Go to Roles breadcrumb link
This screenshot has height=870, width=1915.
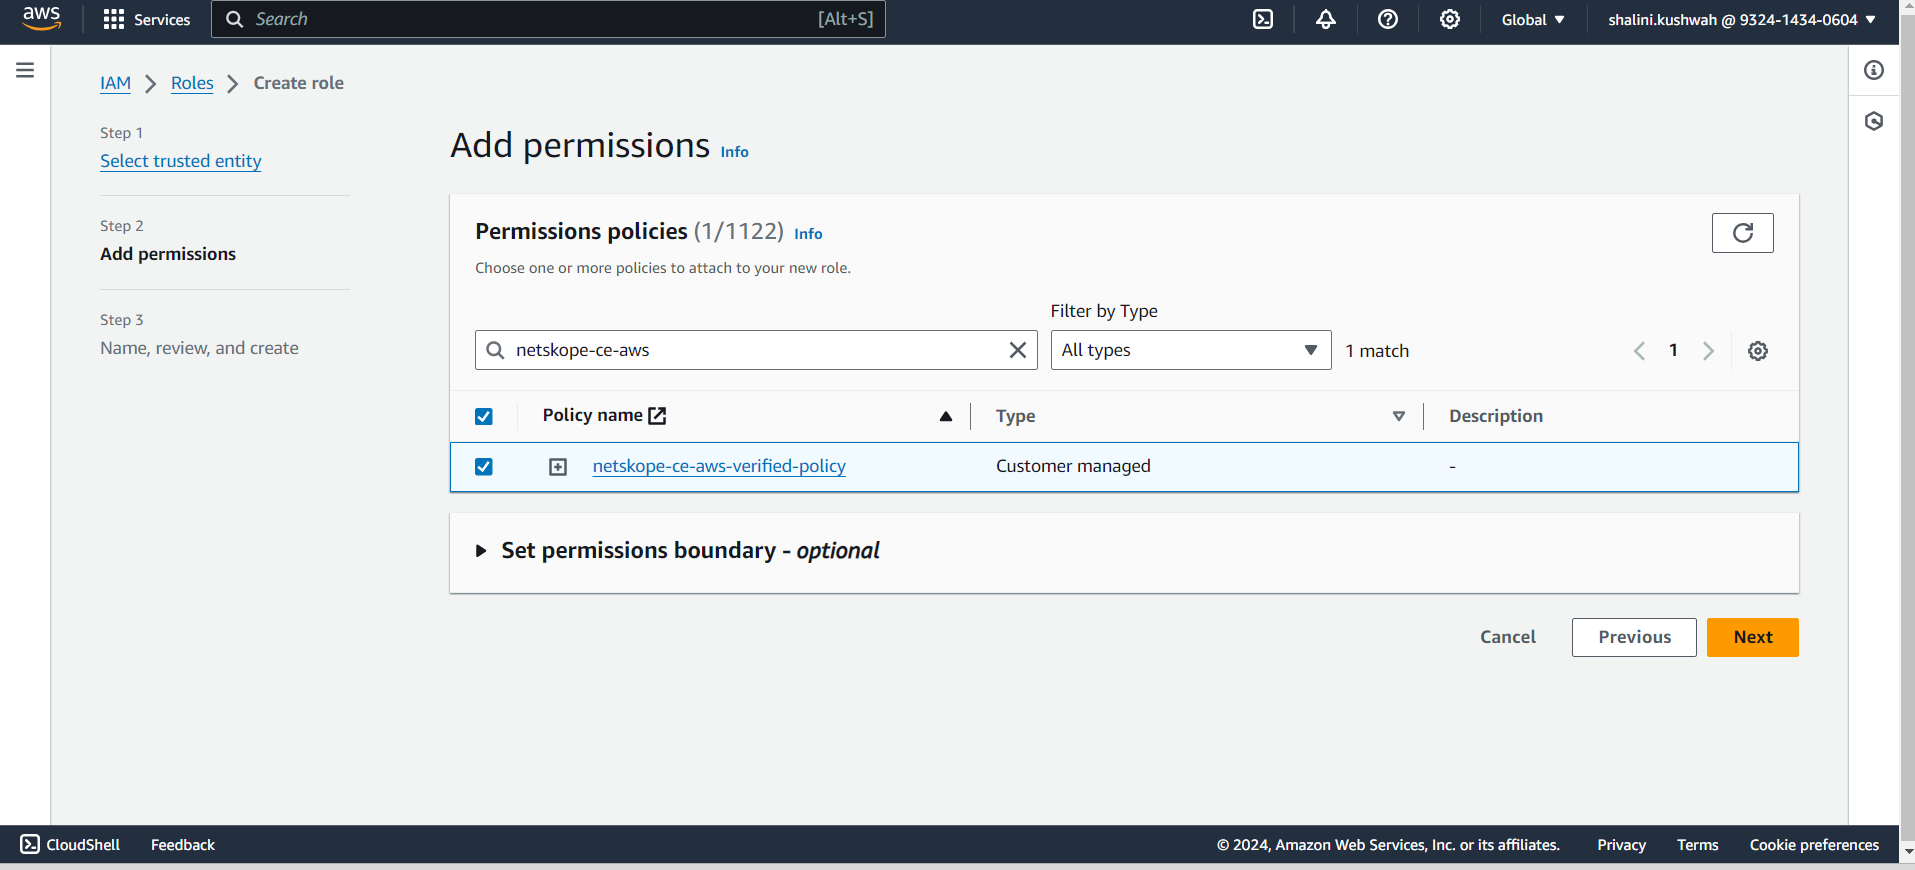coord(192,83)
